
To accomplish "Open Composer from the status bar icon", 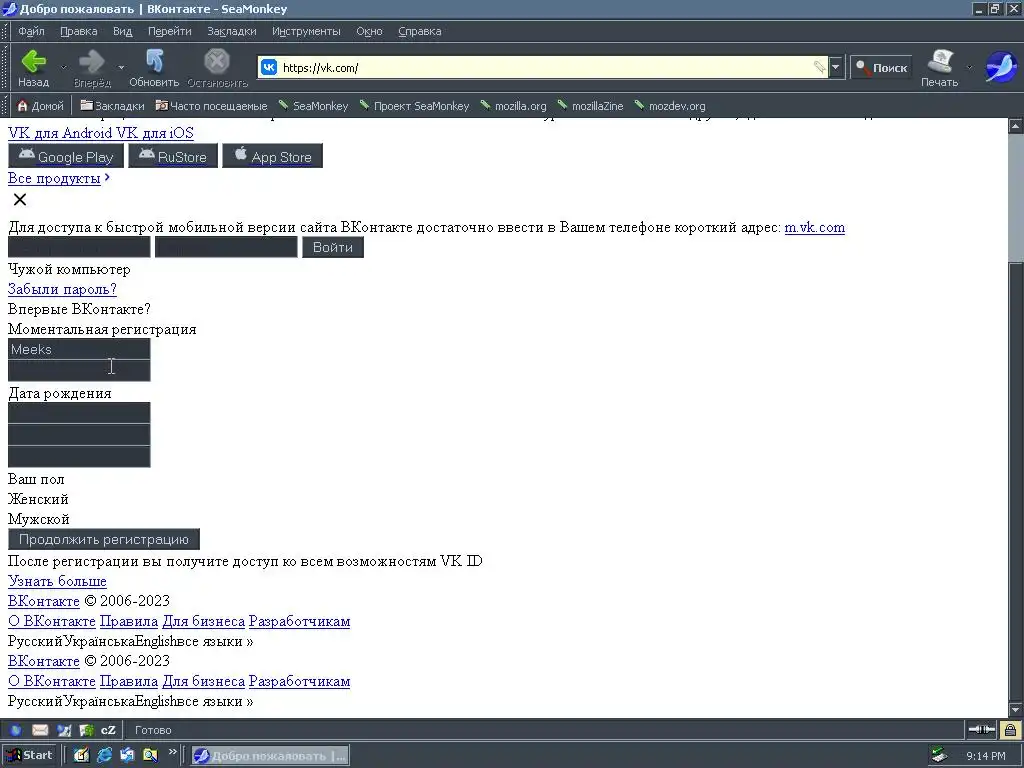I will pyautogui.click(x=63, y=730).
